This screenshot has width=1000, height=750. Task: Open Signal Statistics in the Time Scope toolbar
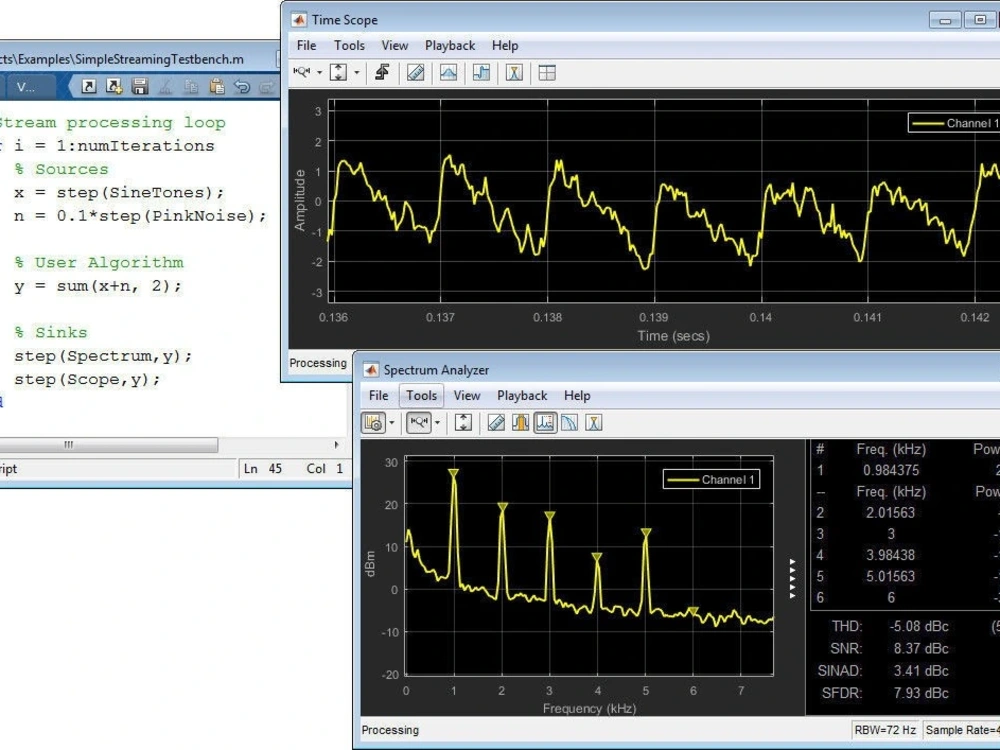pyautogui.click(x=449, y=72)
